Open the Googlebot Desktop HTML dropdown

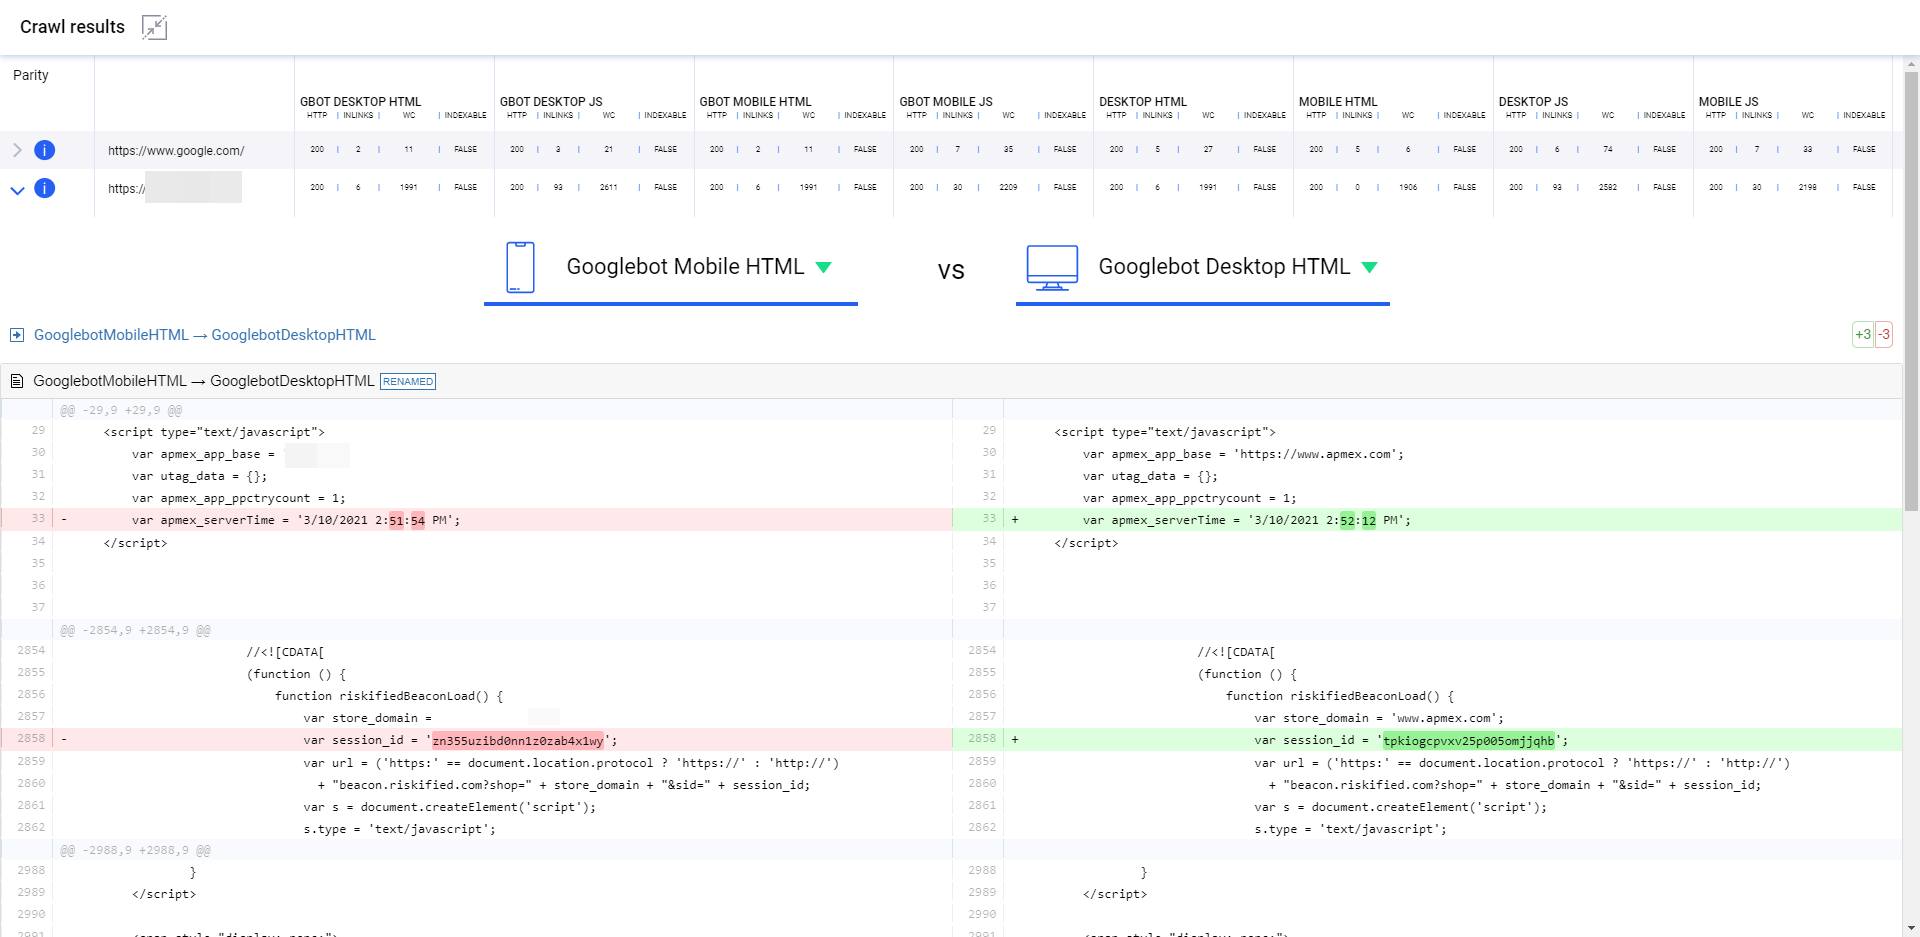(1369, 267)
